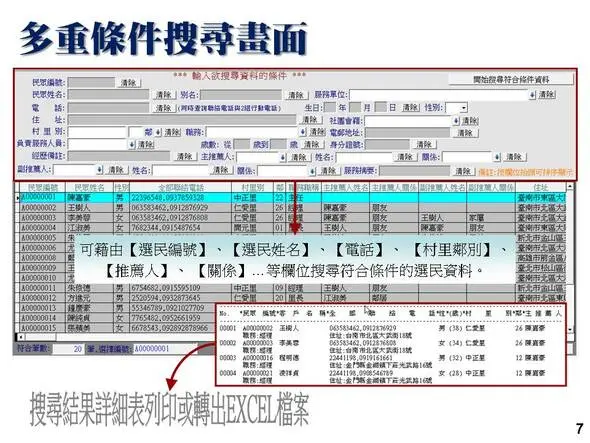Click 清除 beside the 住址 field

tap(310, 120)
